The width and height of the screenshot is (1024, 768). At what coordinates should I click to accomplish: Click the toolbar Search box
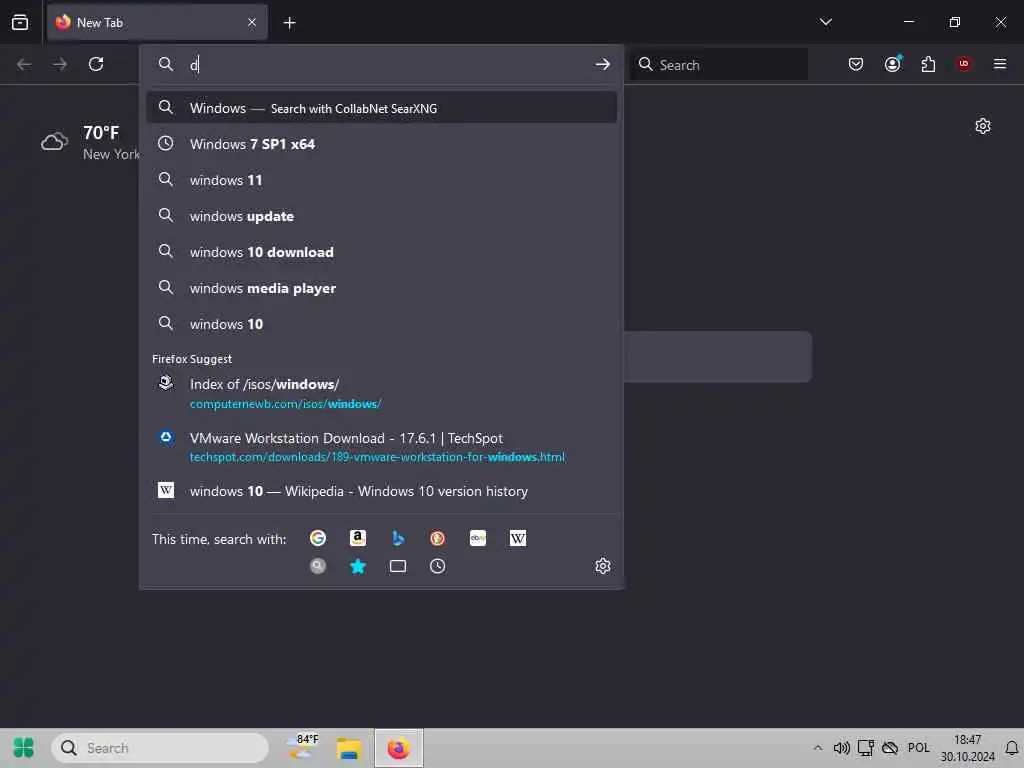tap(719, 64)
